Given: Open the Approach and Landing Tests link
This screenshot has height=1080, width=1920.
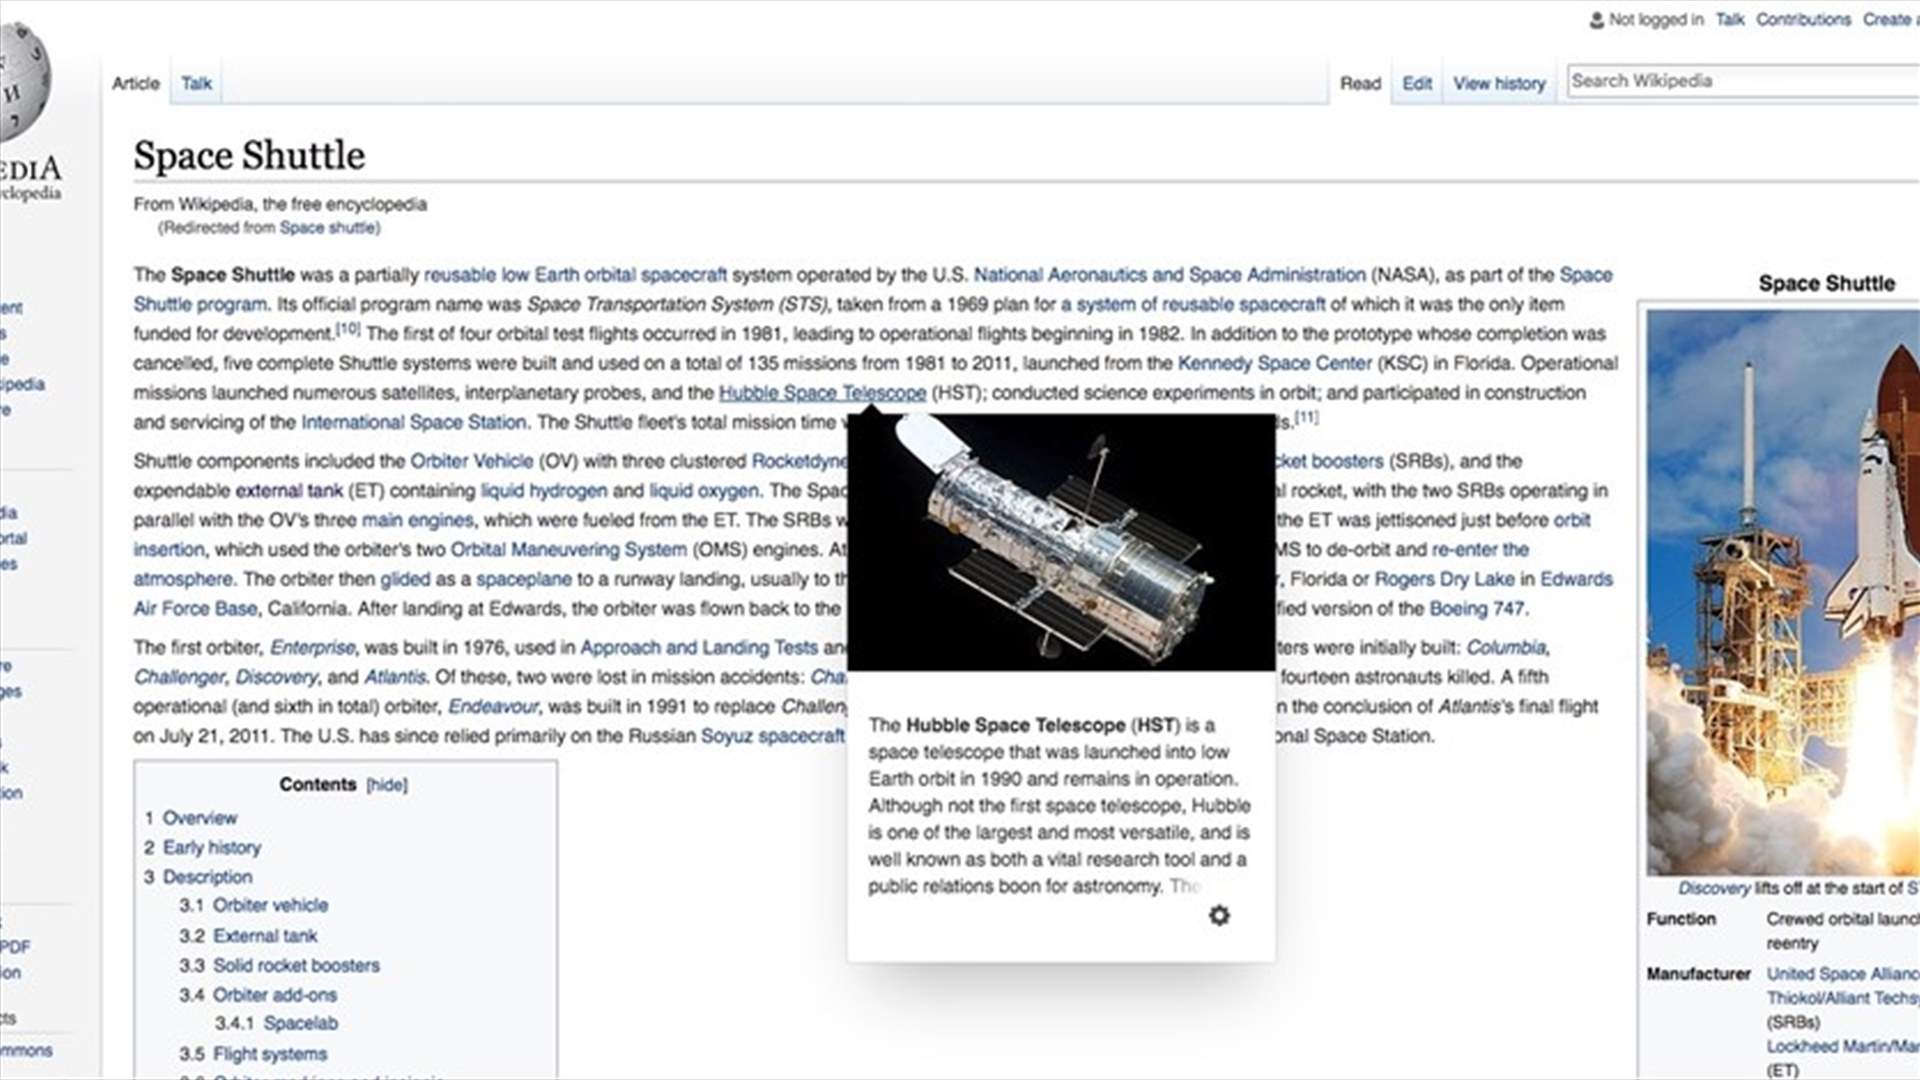Looking at the screenshot, I should pyautogui.click(x=698, y=648).
